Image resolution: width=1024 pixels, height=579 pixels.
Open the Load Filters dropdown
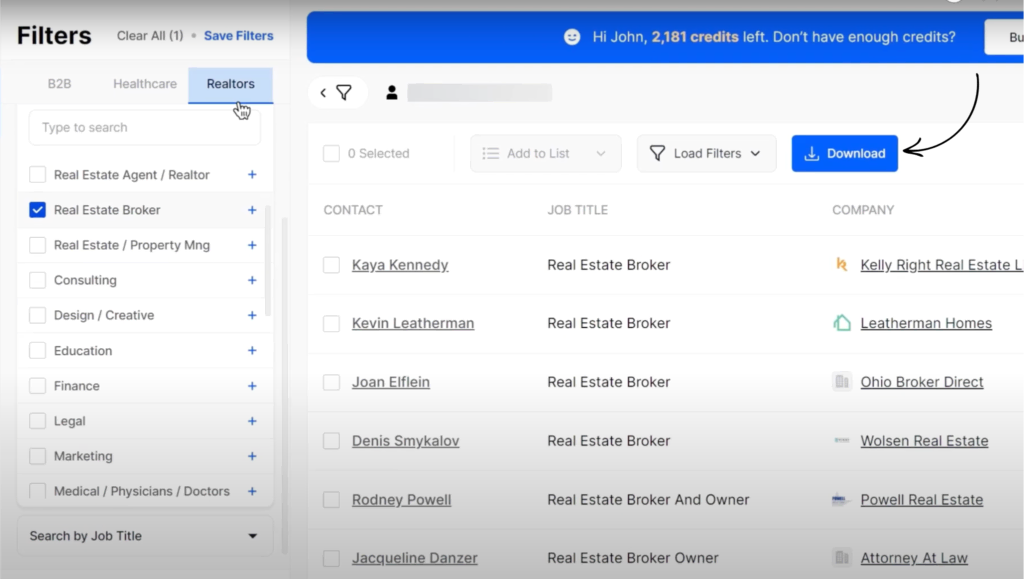(706, 154)
